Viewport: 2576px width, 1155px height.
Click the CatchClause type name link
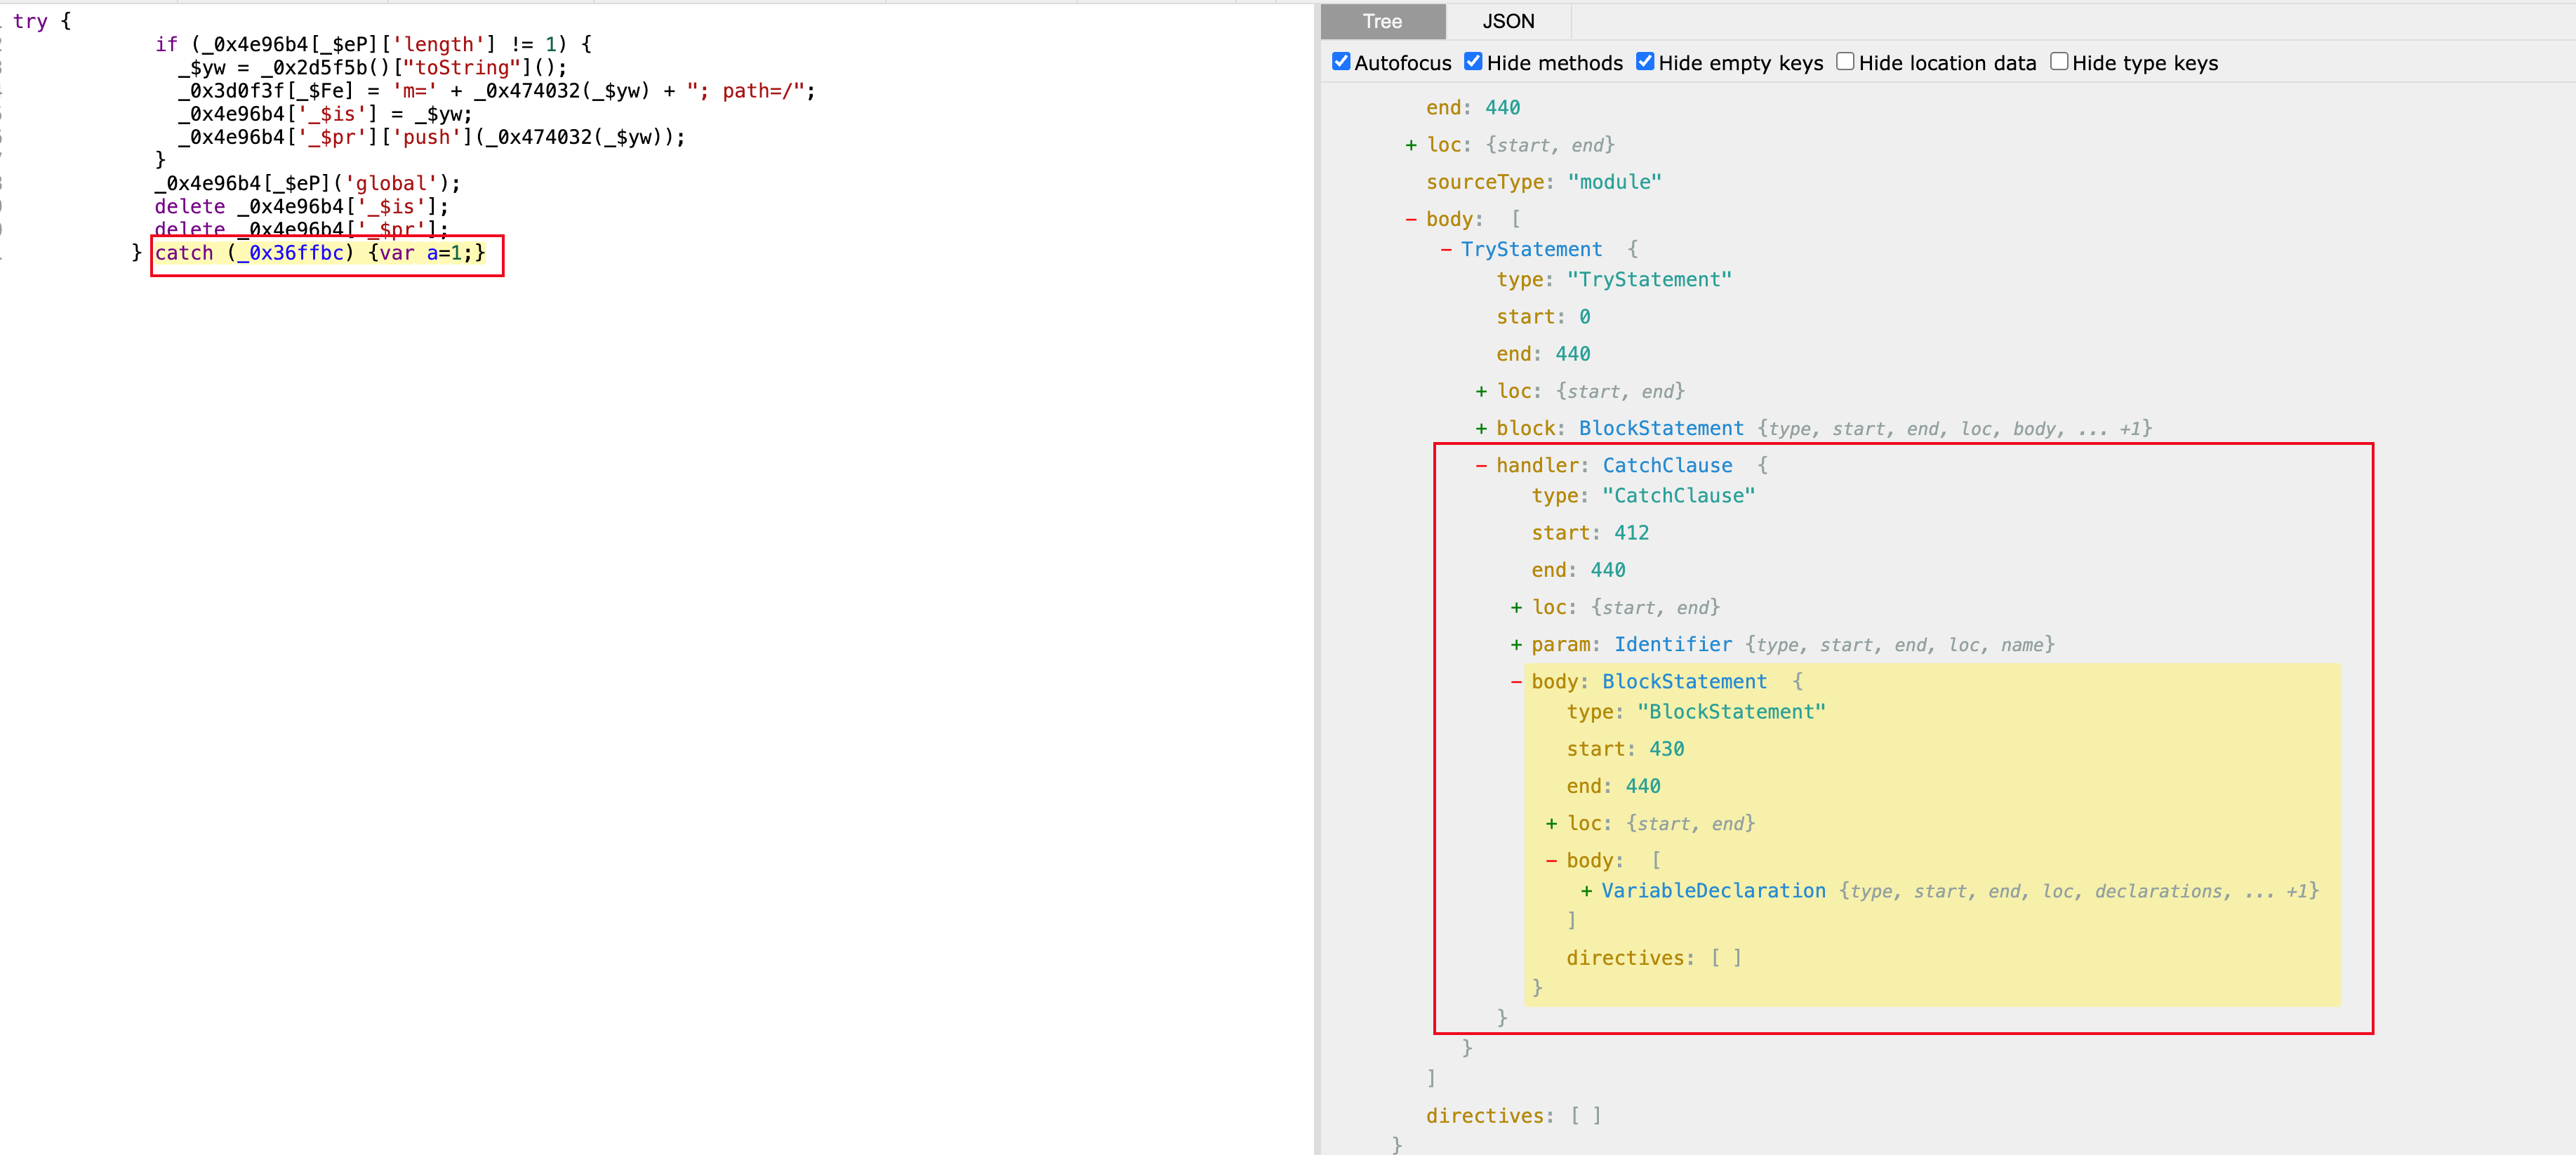1667,465
